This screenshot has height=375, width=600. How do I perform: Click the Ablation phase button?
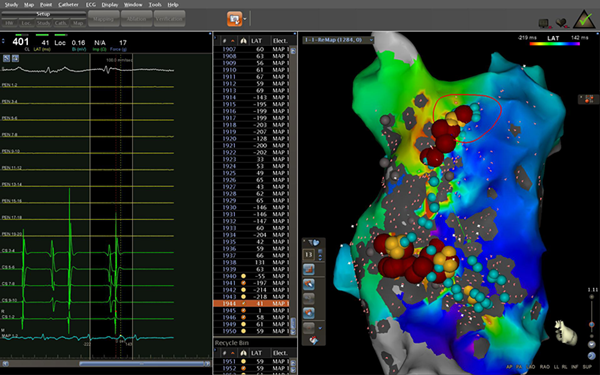coord(136,19)
